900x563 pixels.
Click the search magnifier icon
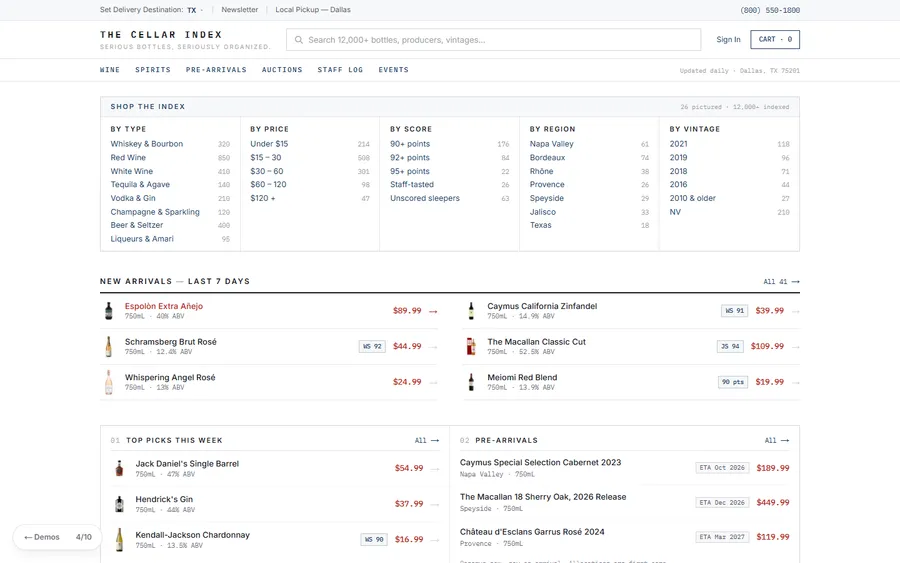coord(298,40)
